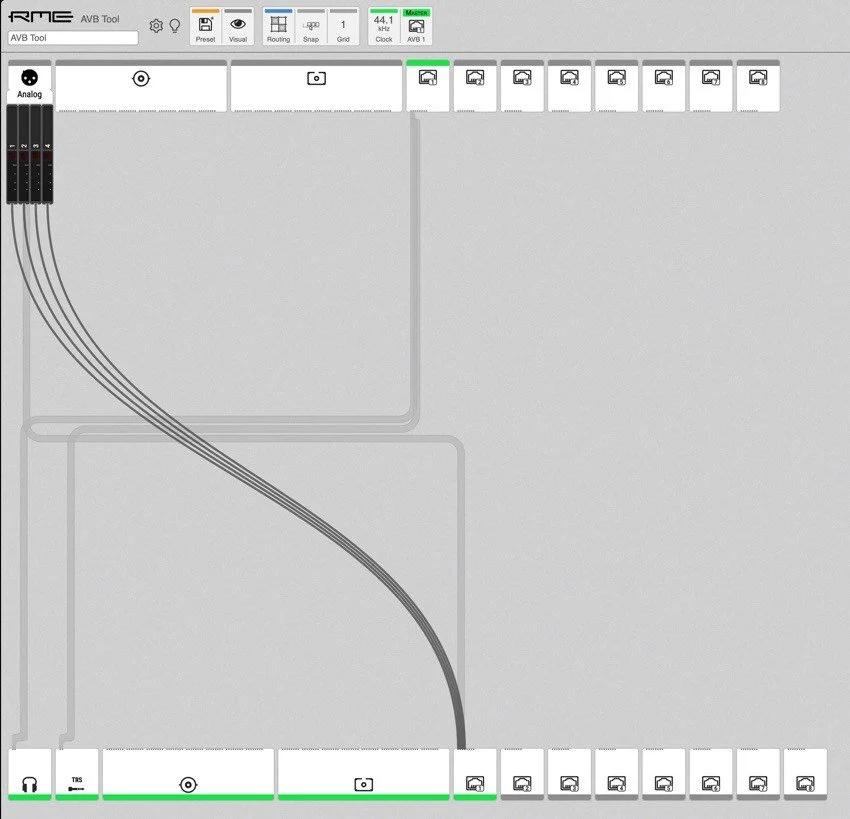Select the optical MADI input block
This screenshot has height=819, width=850.
point(317,86)
